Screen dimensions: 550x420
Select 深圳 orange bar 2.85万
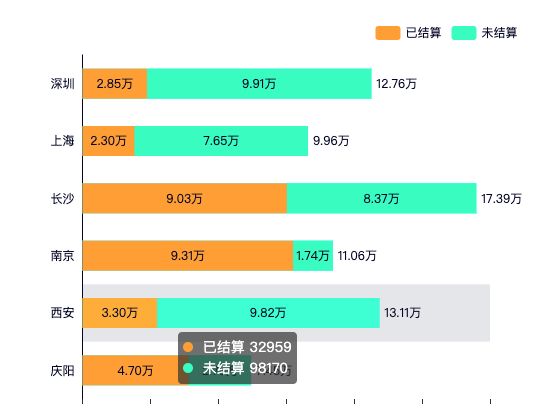[x=115, y=84]
